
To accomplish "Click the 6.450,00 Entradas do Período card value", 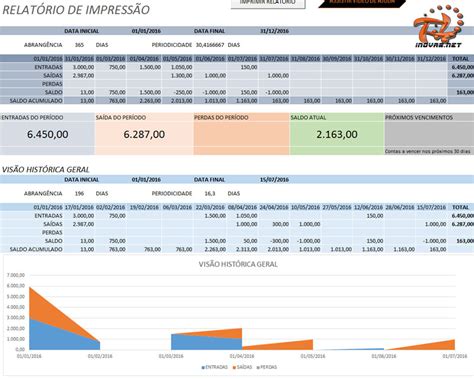I will [48, 134].
